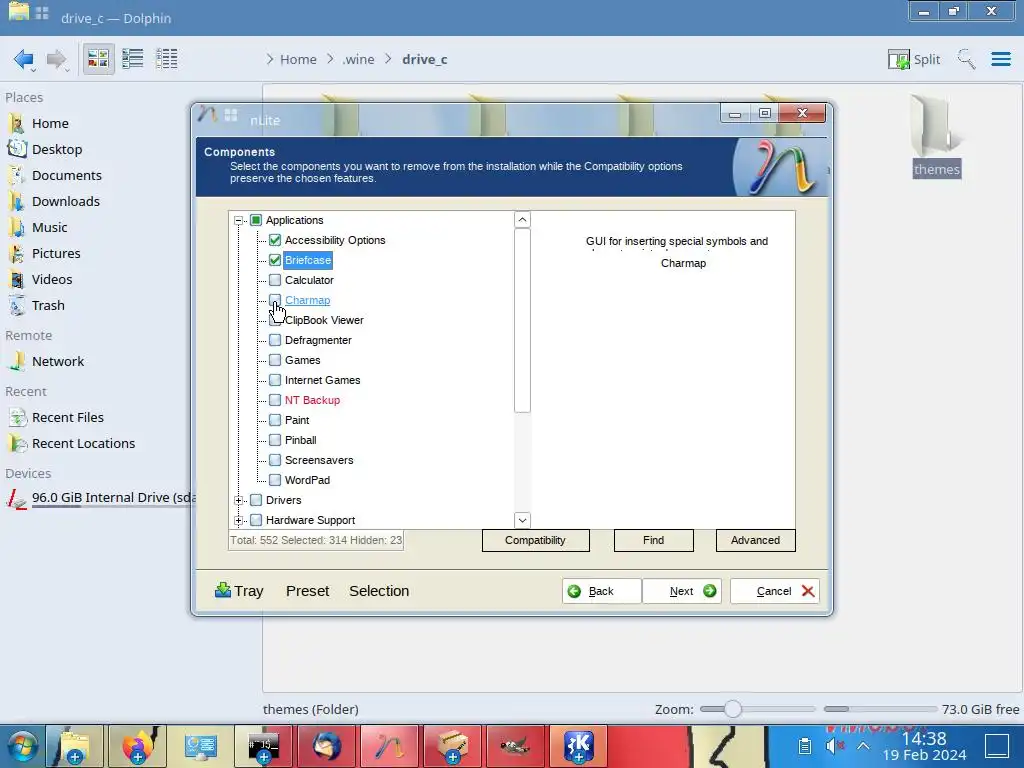Check the NT Backup checkbox
This screenshot has width=1024, height=768.
(275, 400)
